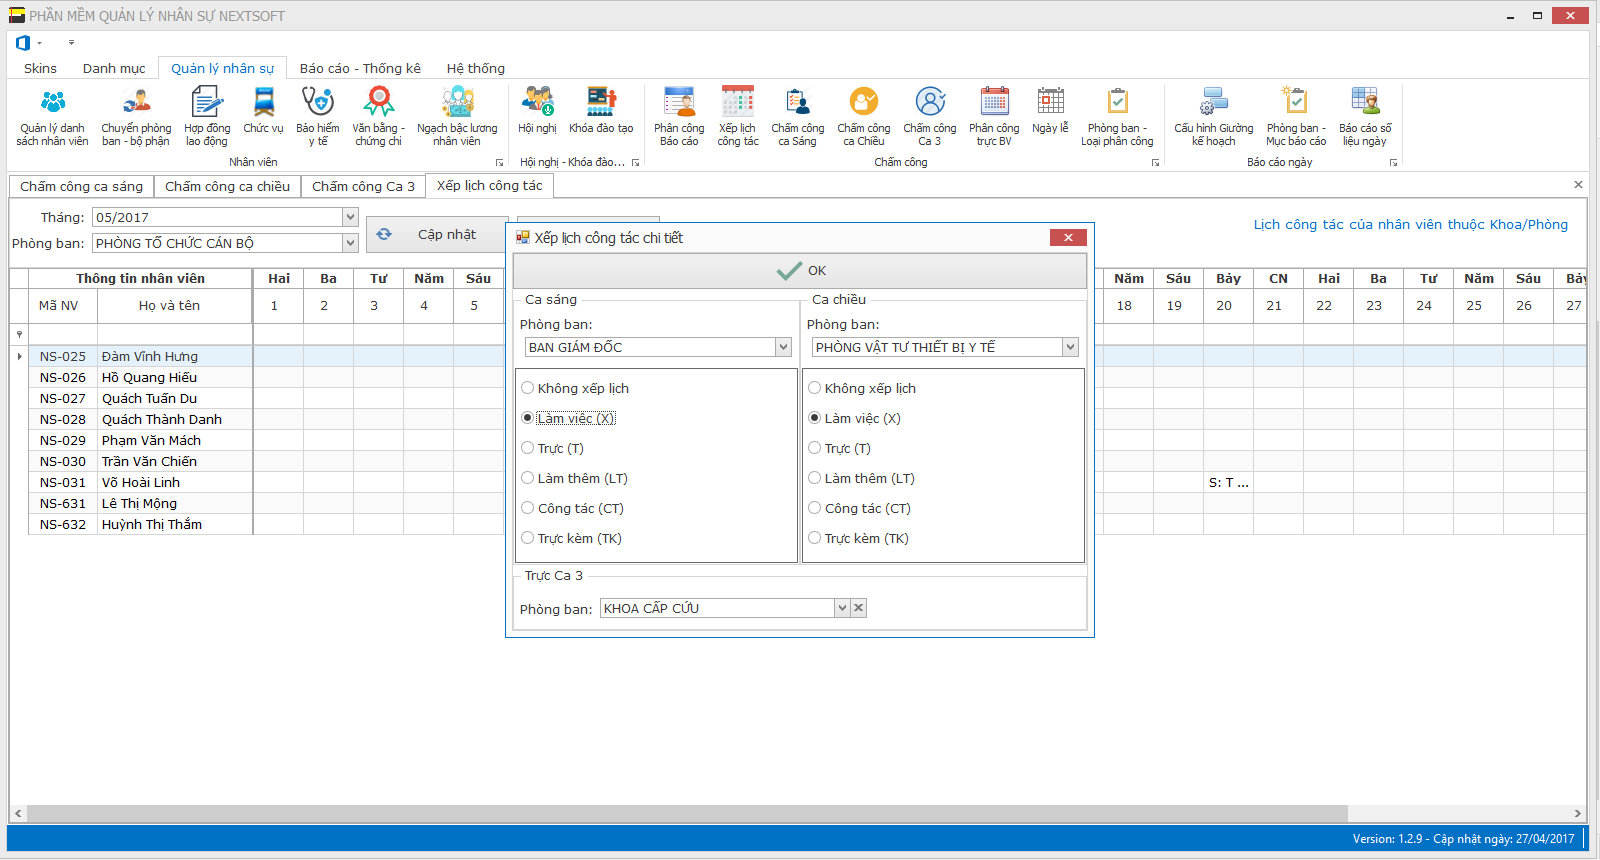Open Bảo hiểm y tế tool
Screen dimensions: 1600x860
[x=317, y=116]
